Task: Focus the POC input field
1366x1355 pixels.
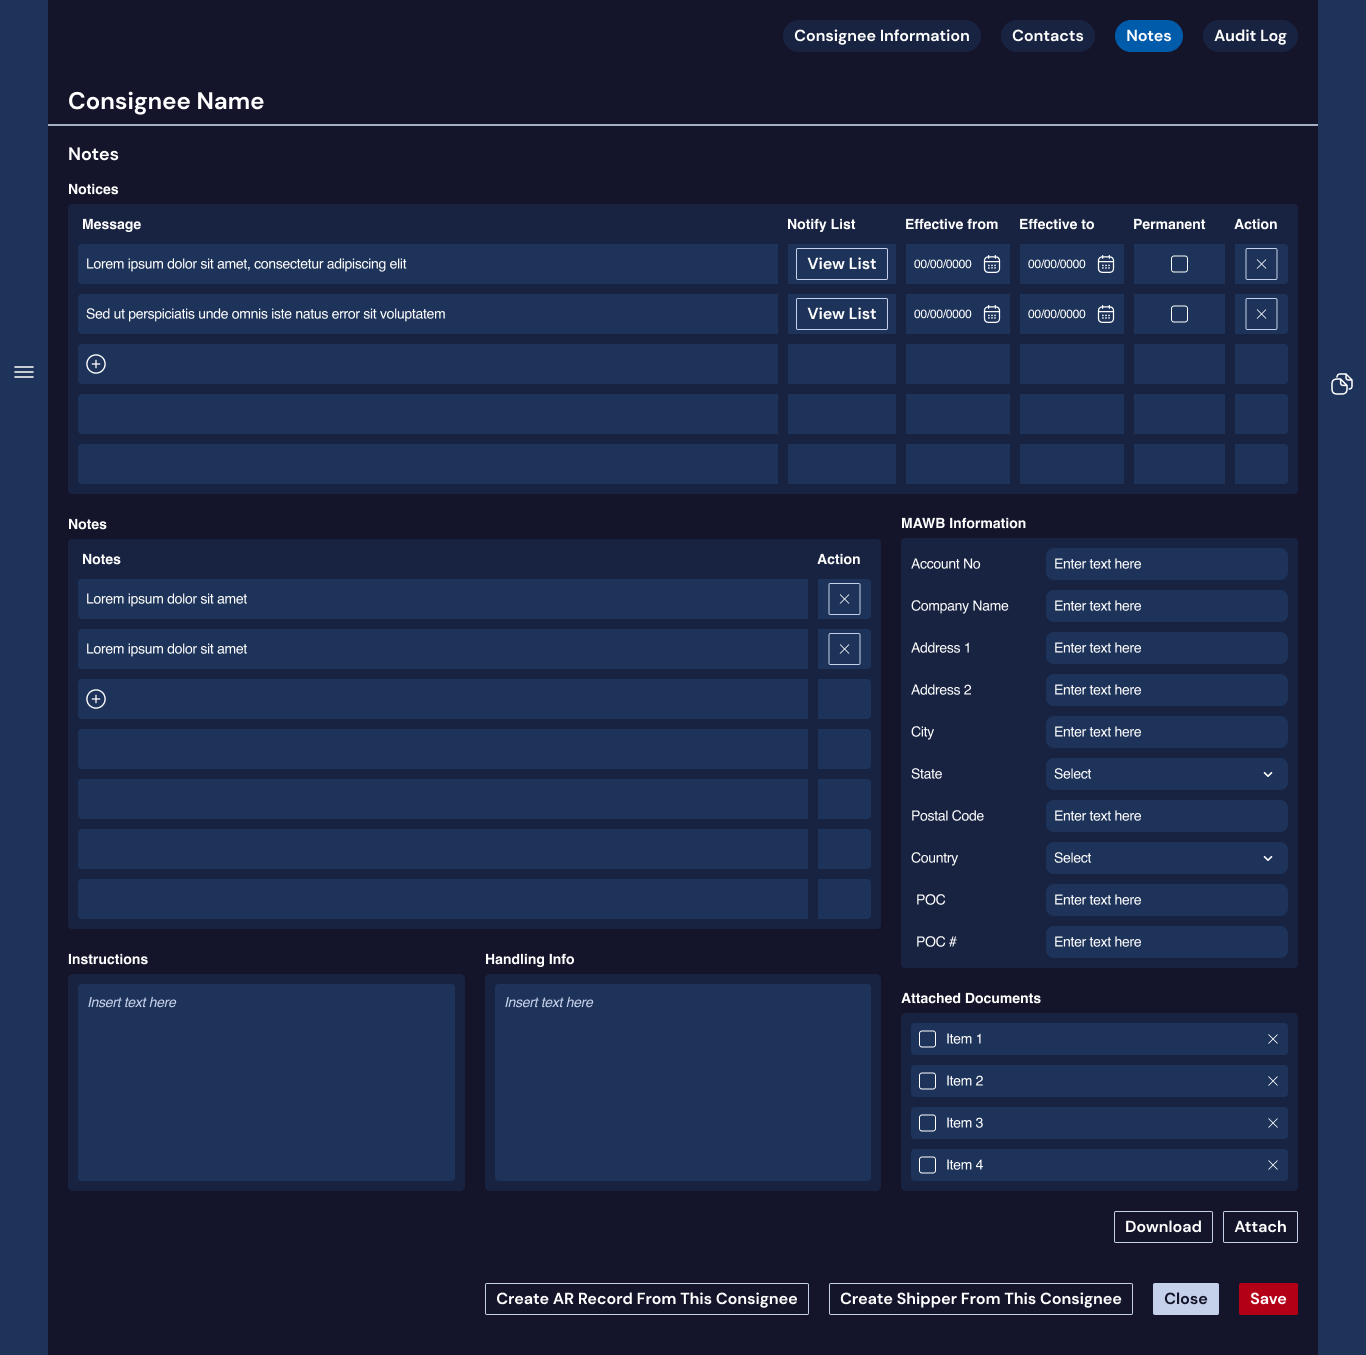Action: (x=1167, y=900)
